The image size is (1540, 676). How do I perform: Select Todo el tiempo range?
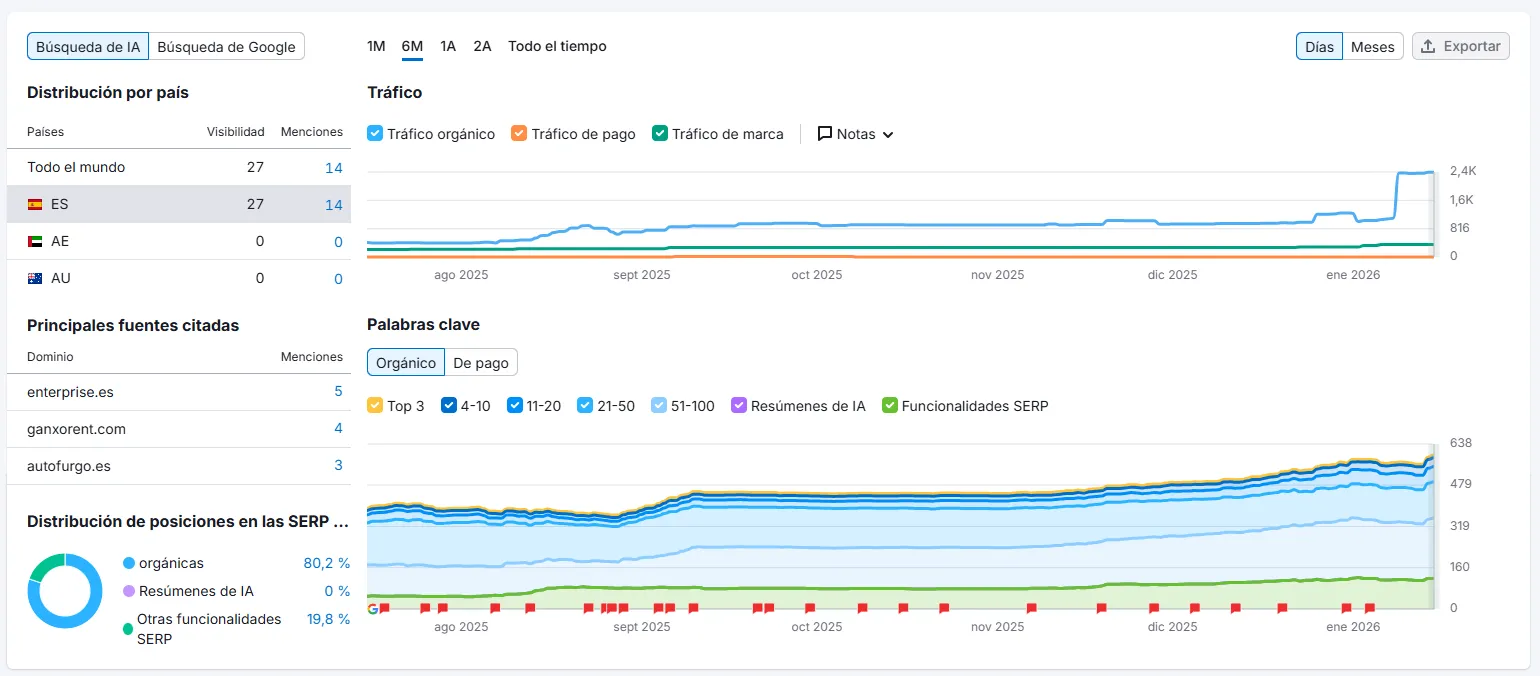(557, 46)
